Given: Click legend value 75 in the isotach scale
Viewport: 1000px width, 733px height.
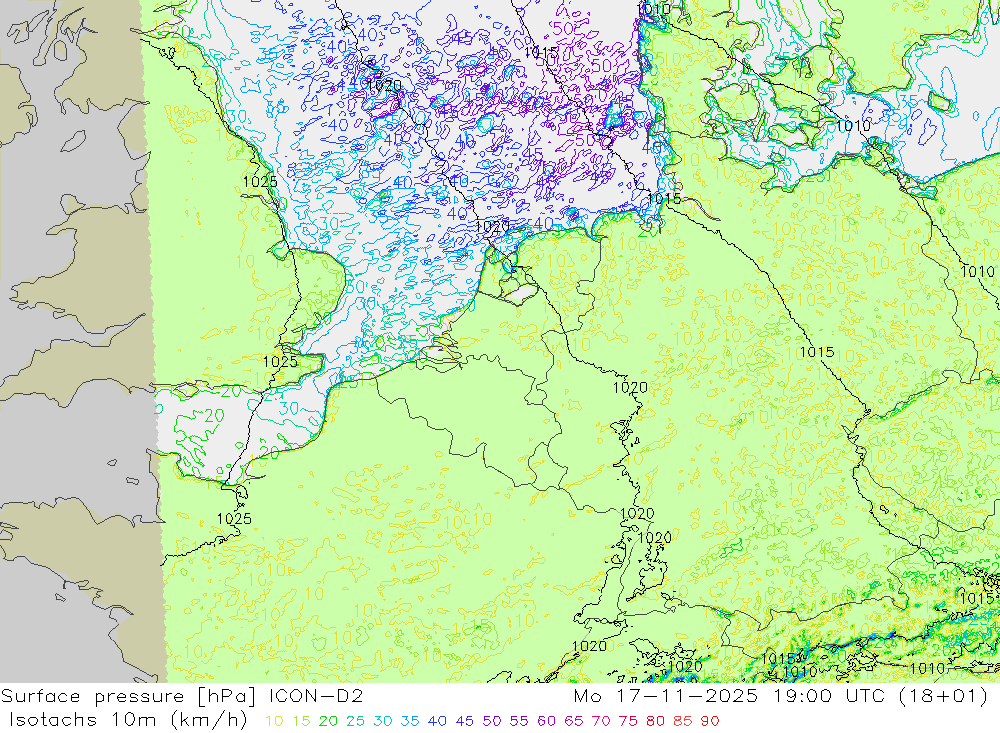Looking at the screenshot, I should tap(628, 722).
